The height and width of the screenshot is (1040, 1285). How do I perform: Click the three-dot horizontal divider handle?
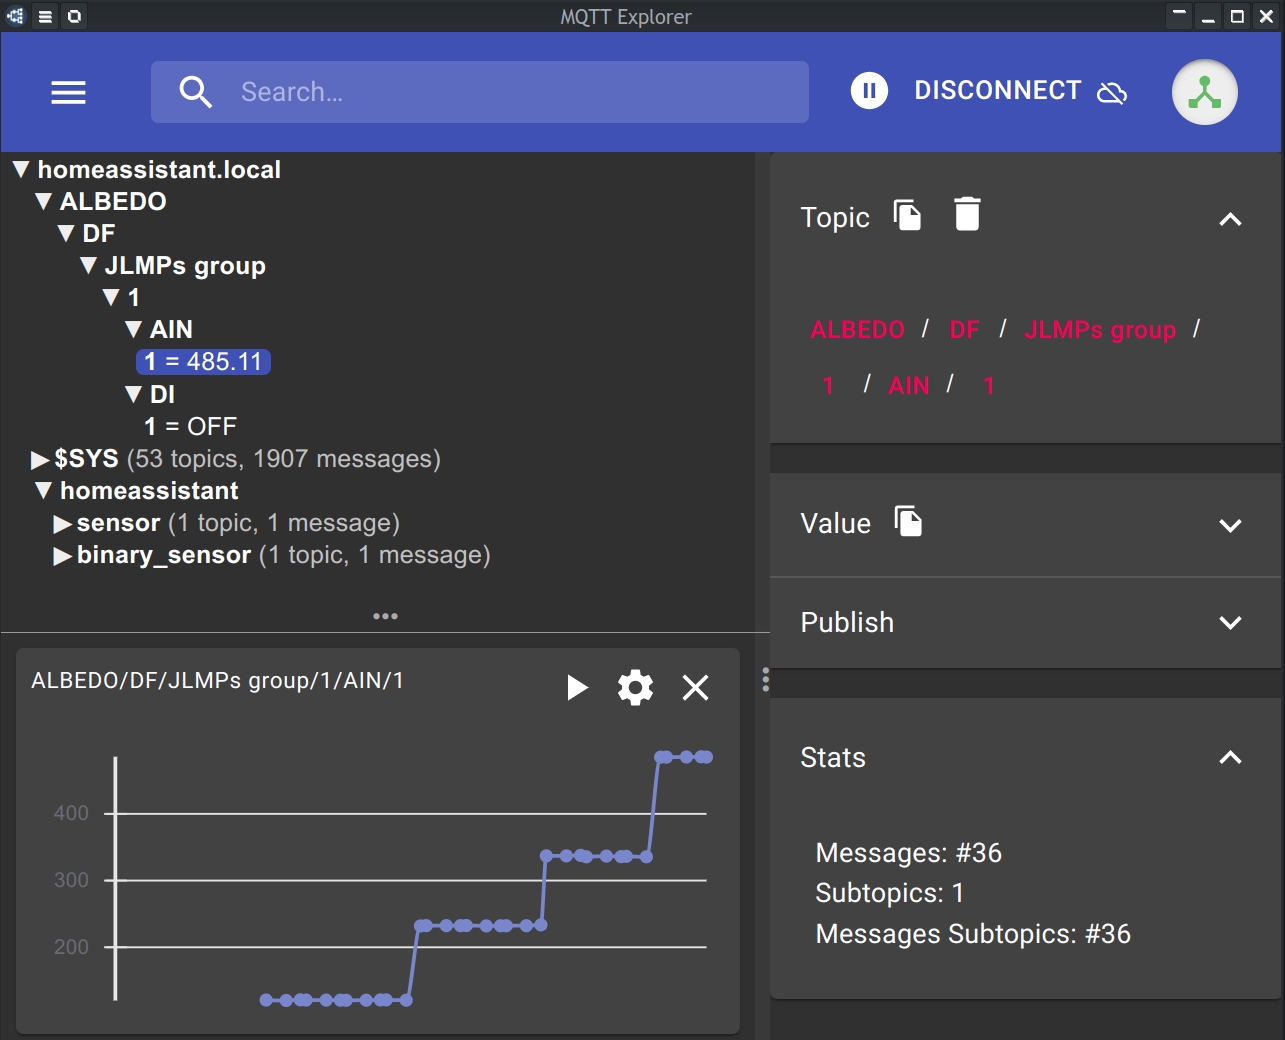click(385, 616)
